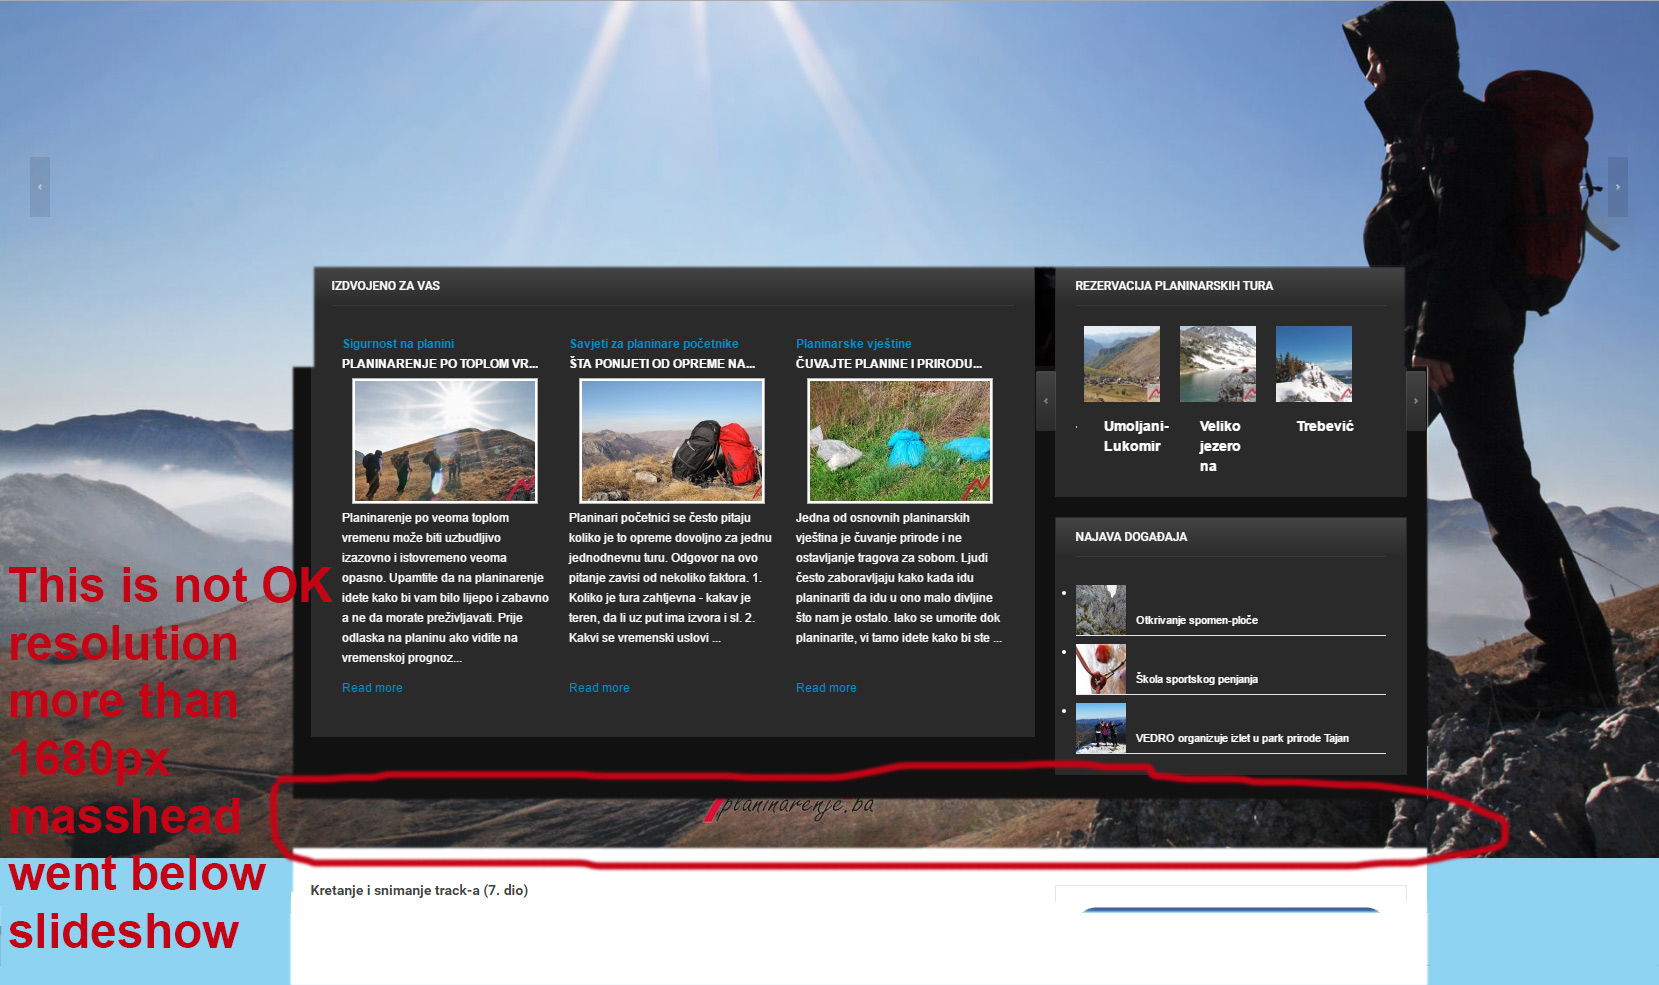Image resolution: width=1659 pixels, height=985 pixels.
Task: Read more about Planinarenje po toplom vremenu
Action: [372, 688]
